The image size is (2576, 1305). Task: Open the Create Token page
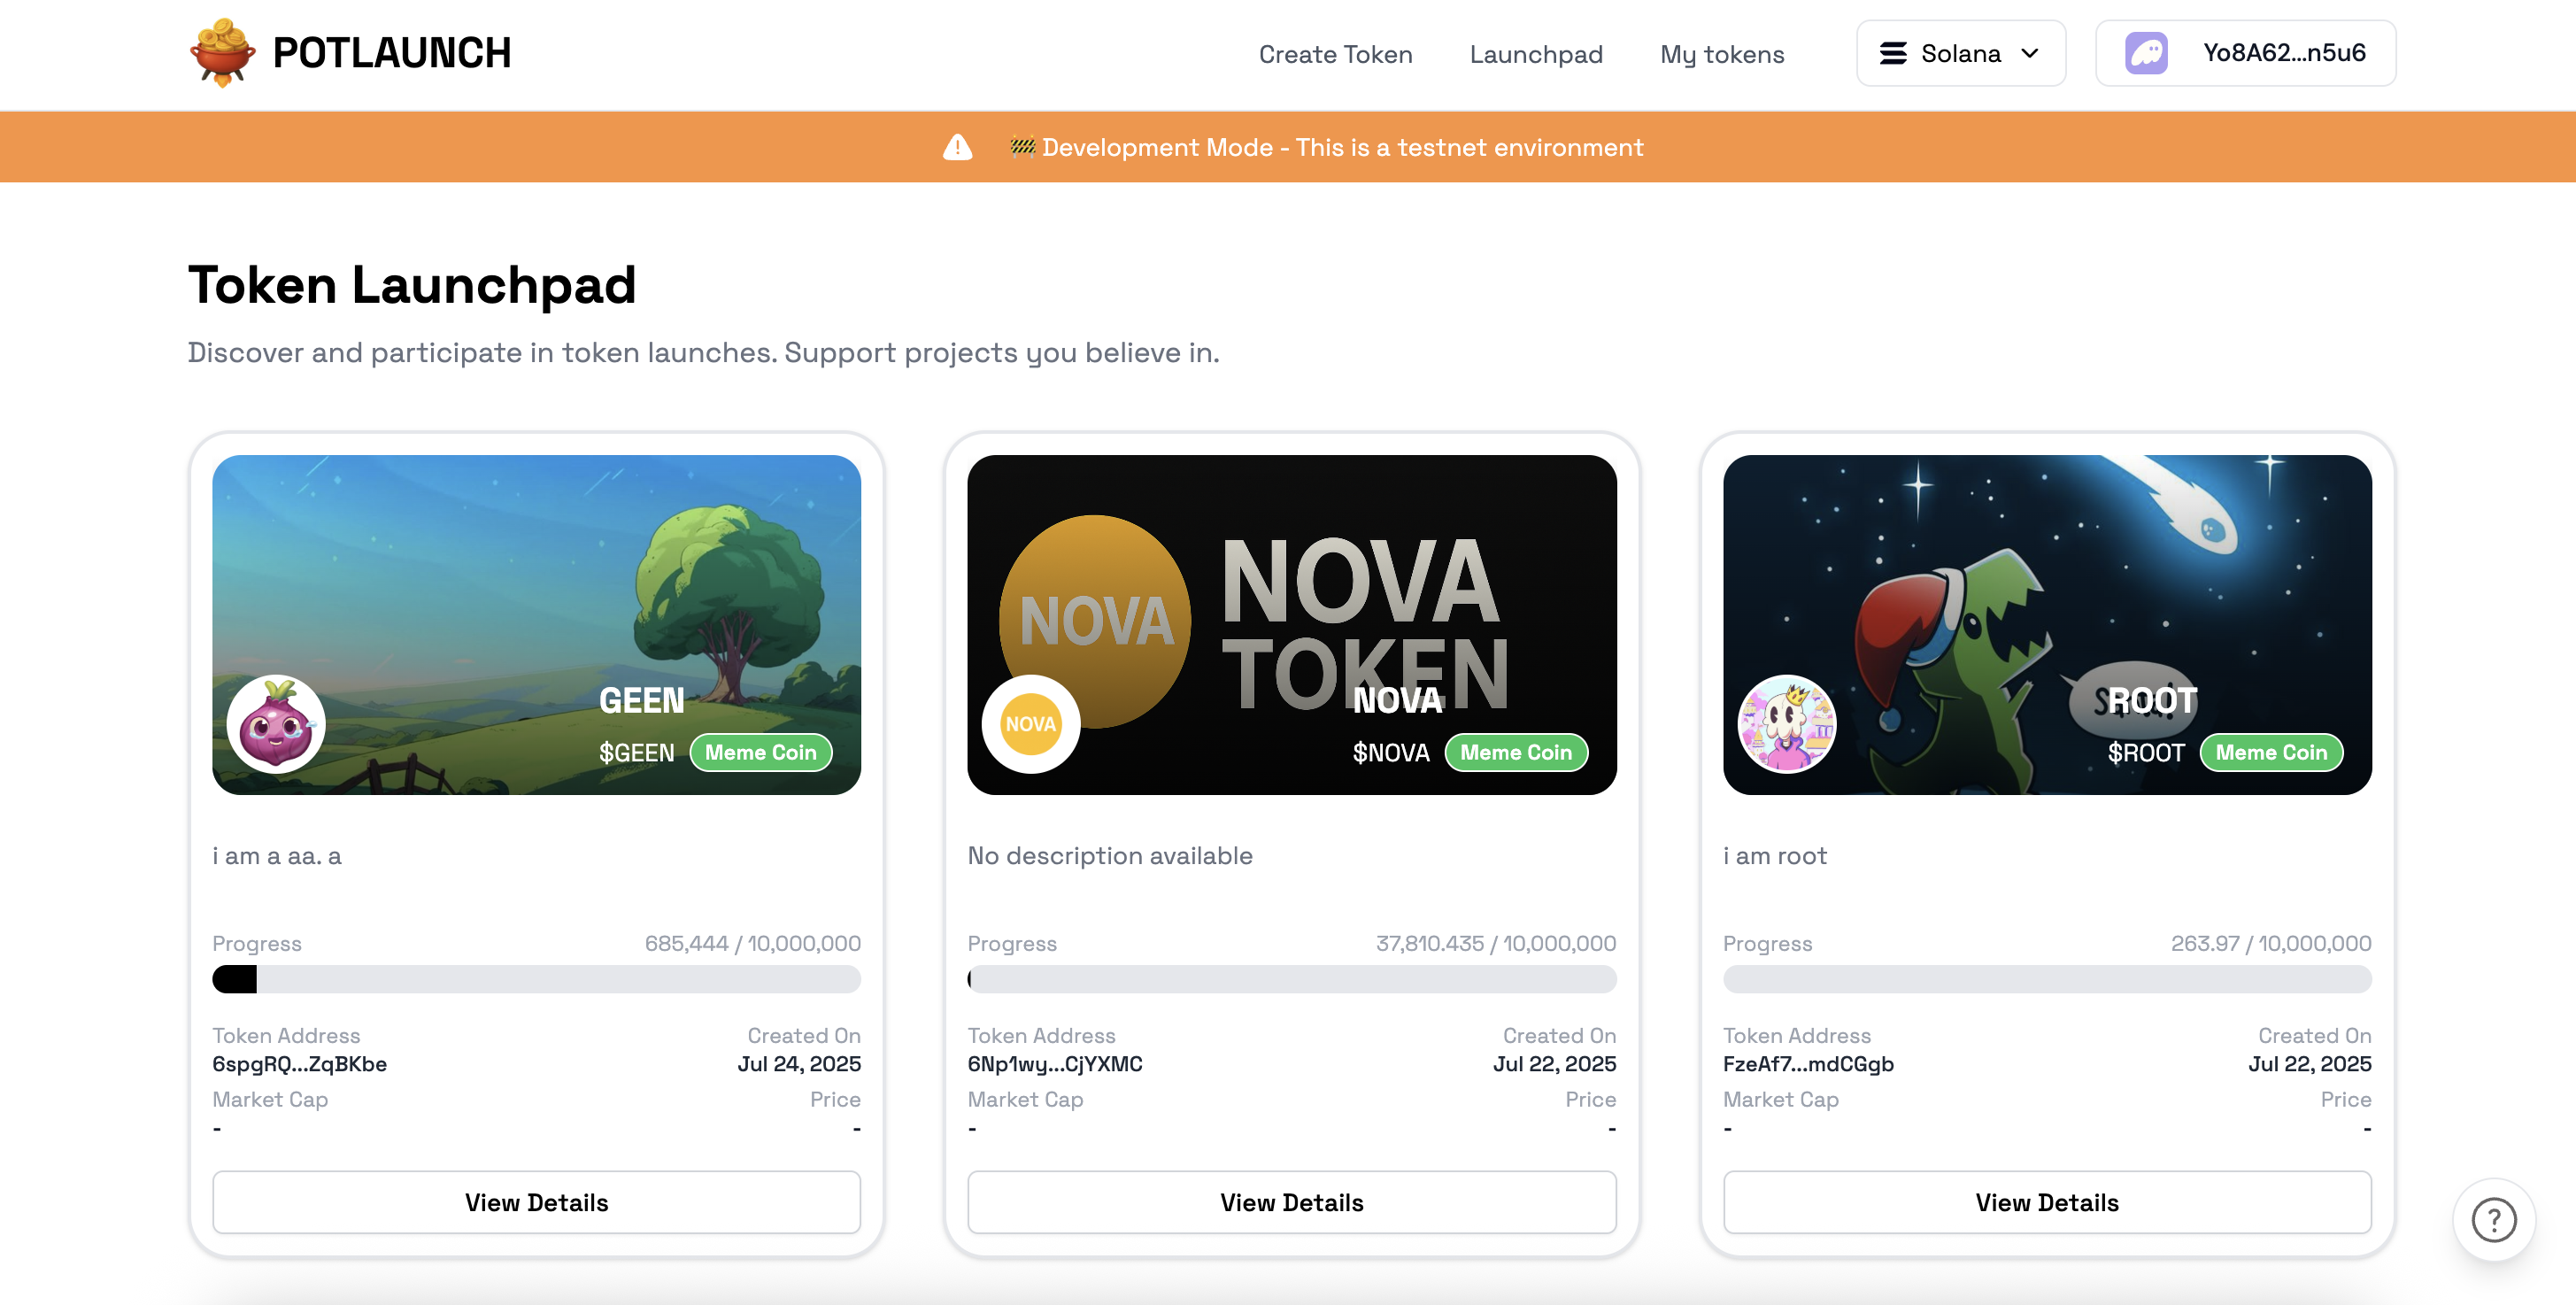coord(1335,54)
